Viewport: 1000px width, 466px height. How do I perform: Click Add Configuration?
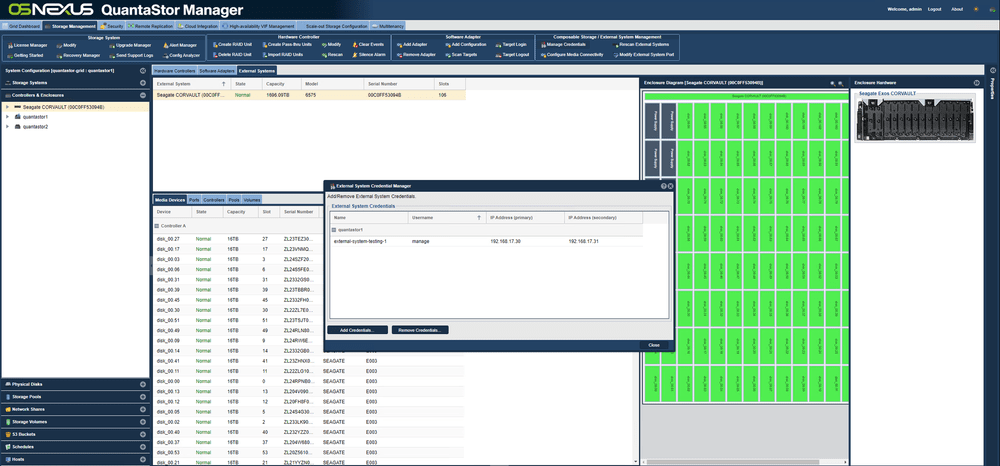tap(466, 45)
